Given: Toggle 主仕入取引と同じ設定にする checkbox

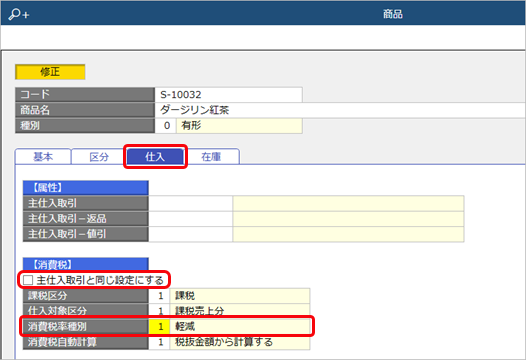Looking at the screenshot, I should point(28,280).
